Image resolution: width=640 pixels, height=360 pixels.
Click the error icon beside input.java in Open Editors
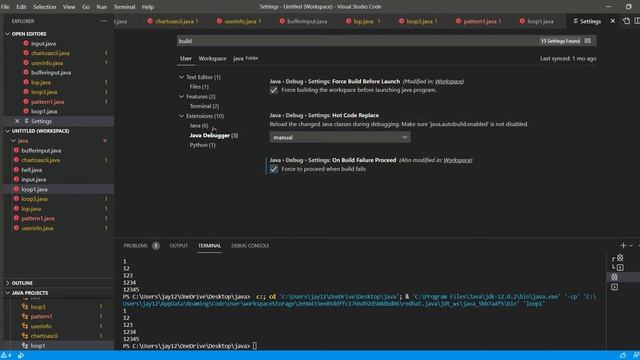[x=26, y=43]
